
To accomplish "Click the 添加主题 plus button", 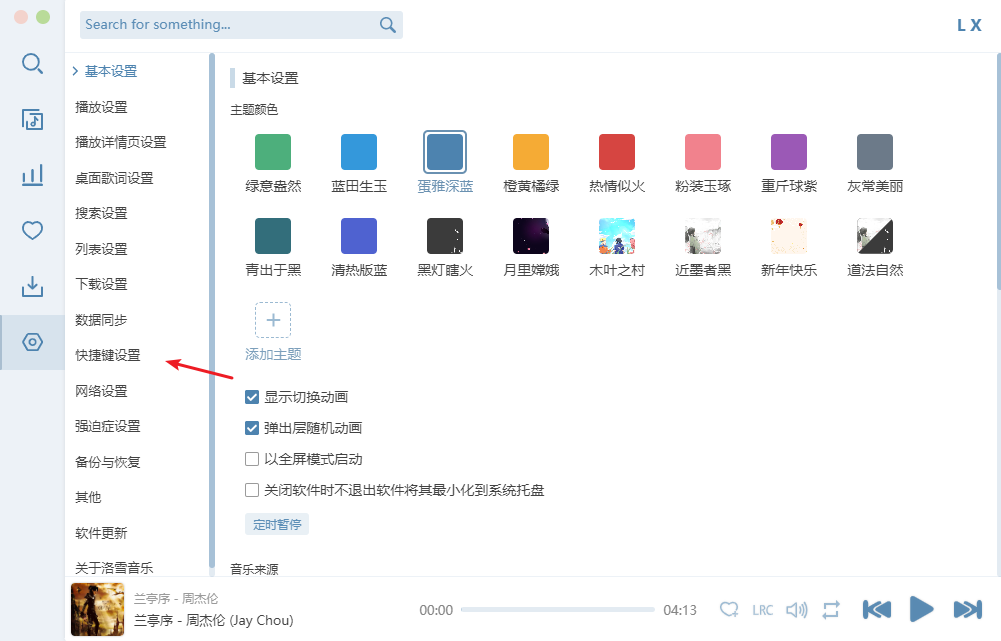I will tap(273, 321).
